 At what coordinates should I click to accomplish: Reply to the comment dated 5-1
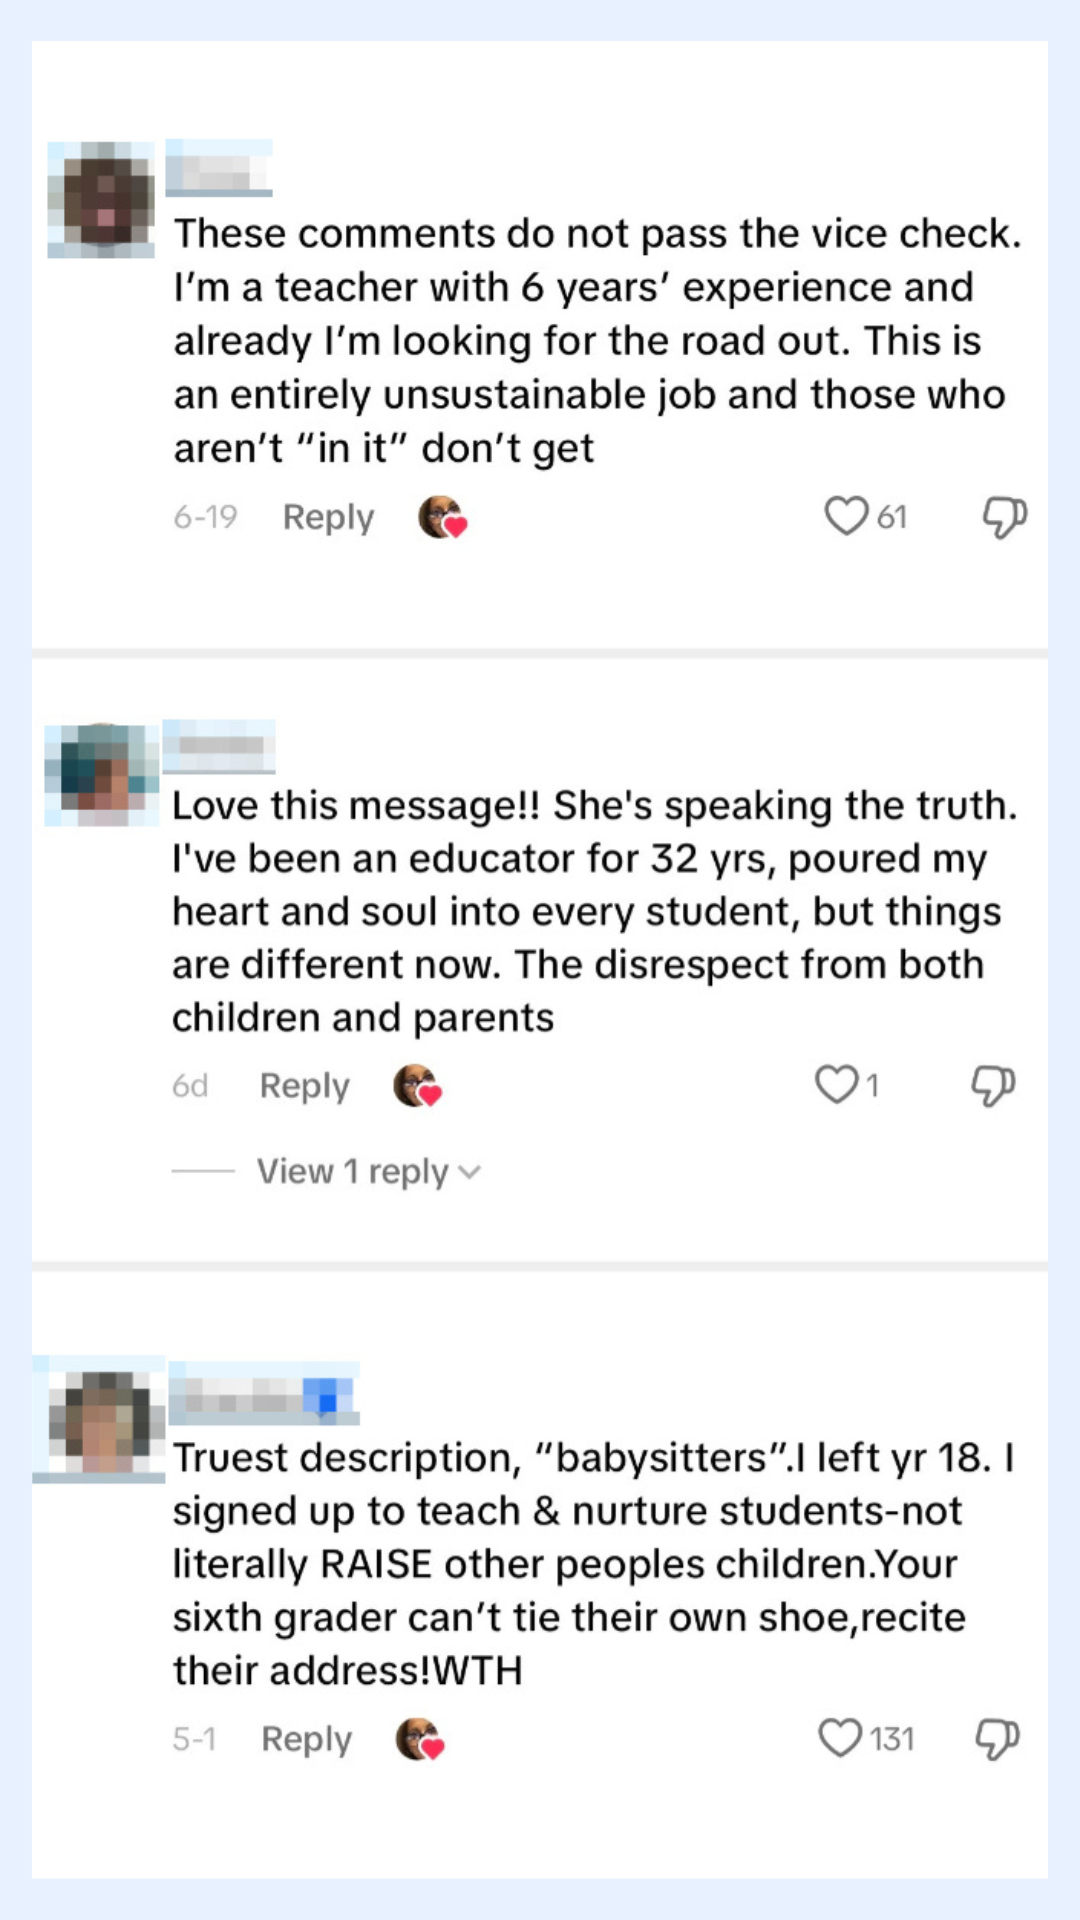coord(306,1739)
